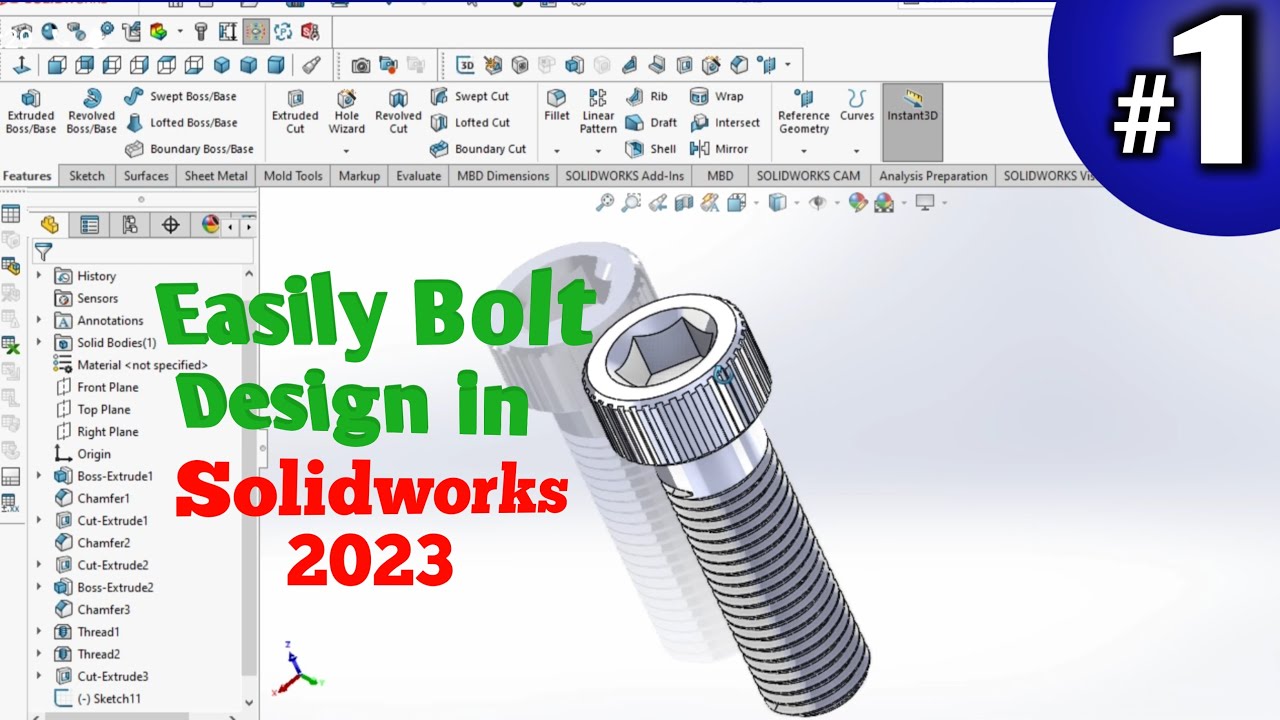Expand the Thread1 feature
Screen dimensions: 1280x720
(39, 632)
